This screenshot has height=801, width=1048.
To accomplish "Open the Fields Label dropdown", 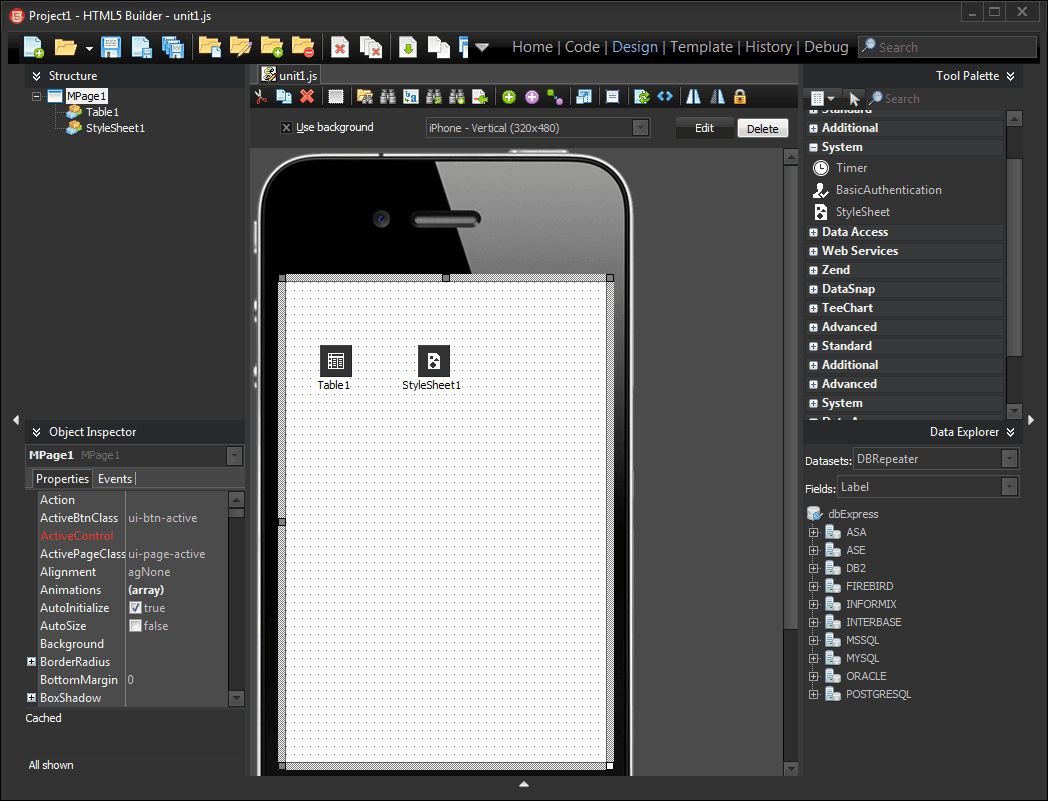I will point(1010,487).
